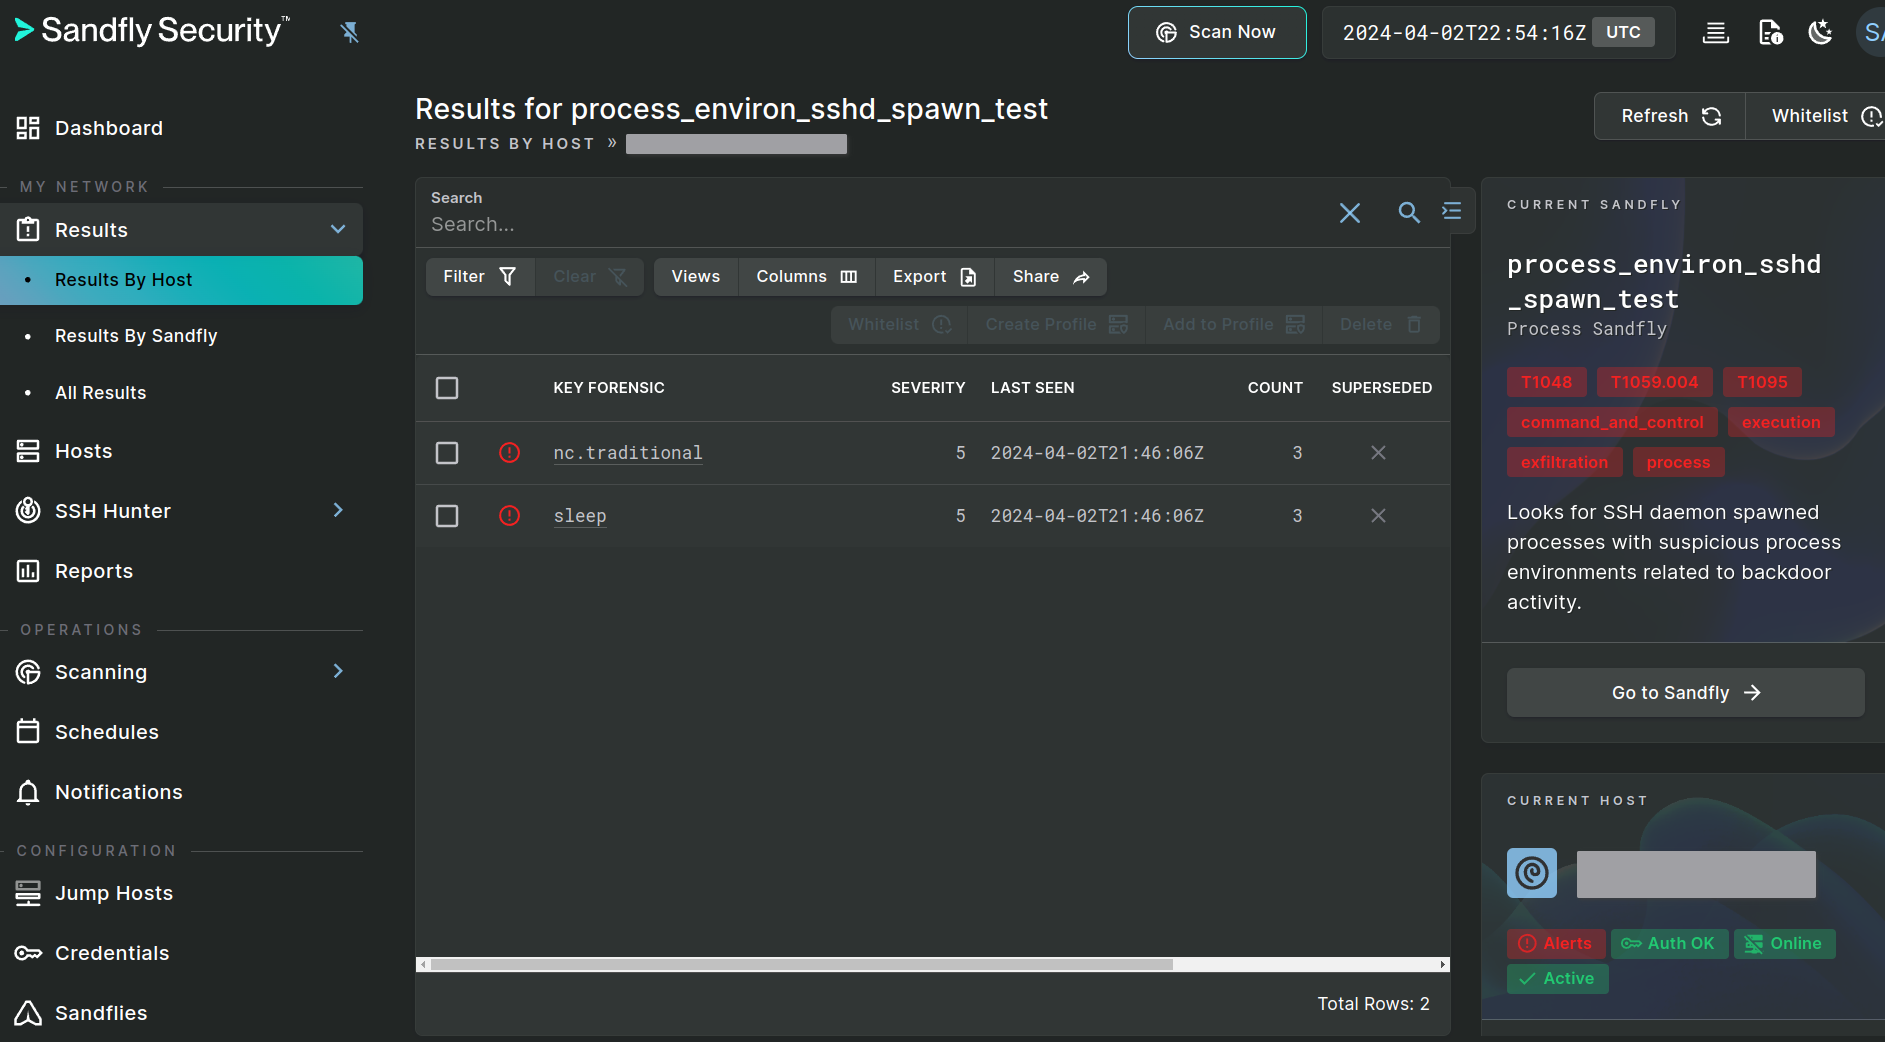Open the Dashboard page

click(x=108, y=127)
